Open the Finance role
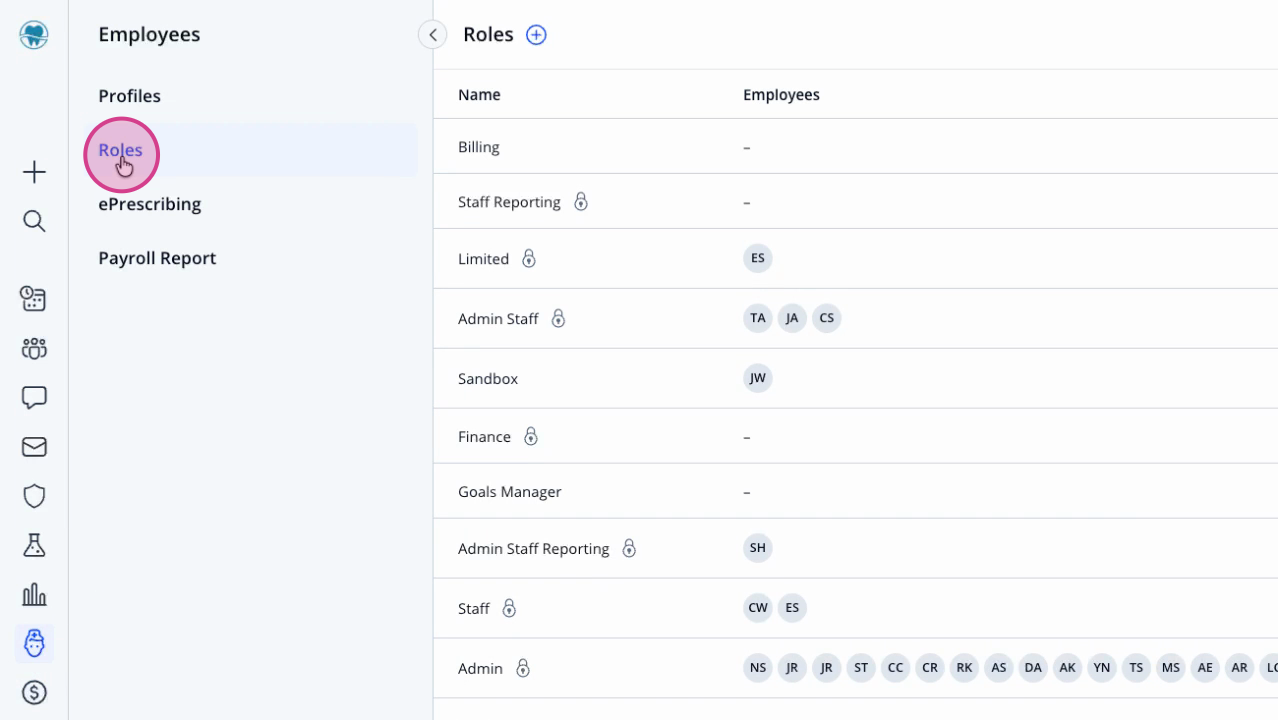The image size is (1278, 720). (484, 437)
